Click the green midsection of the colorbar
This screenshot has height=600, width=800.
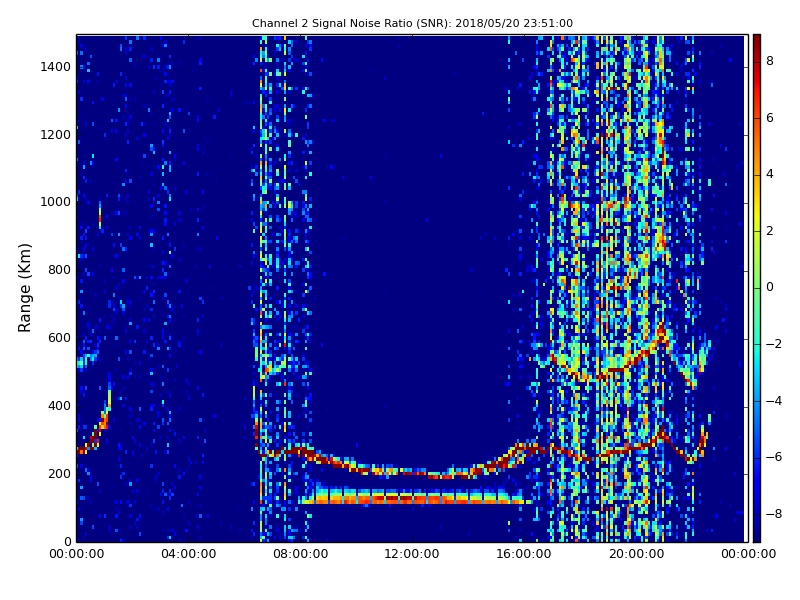tap(757, 288)
